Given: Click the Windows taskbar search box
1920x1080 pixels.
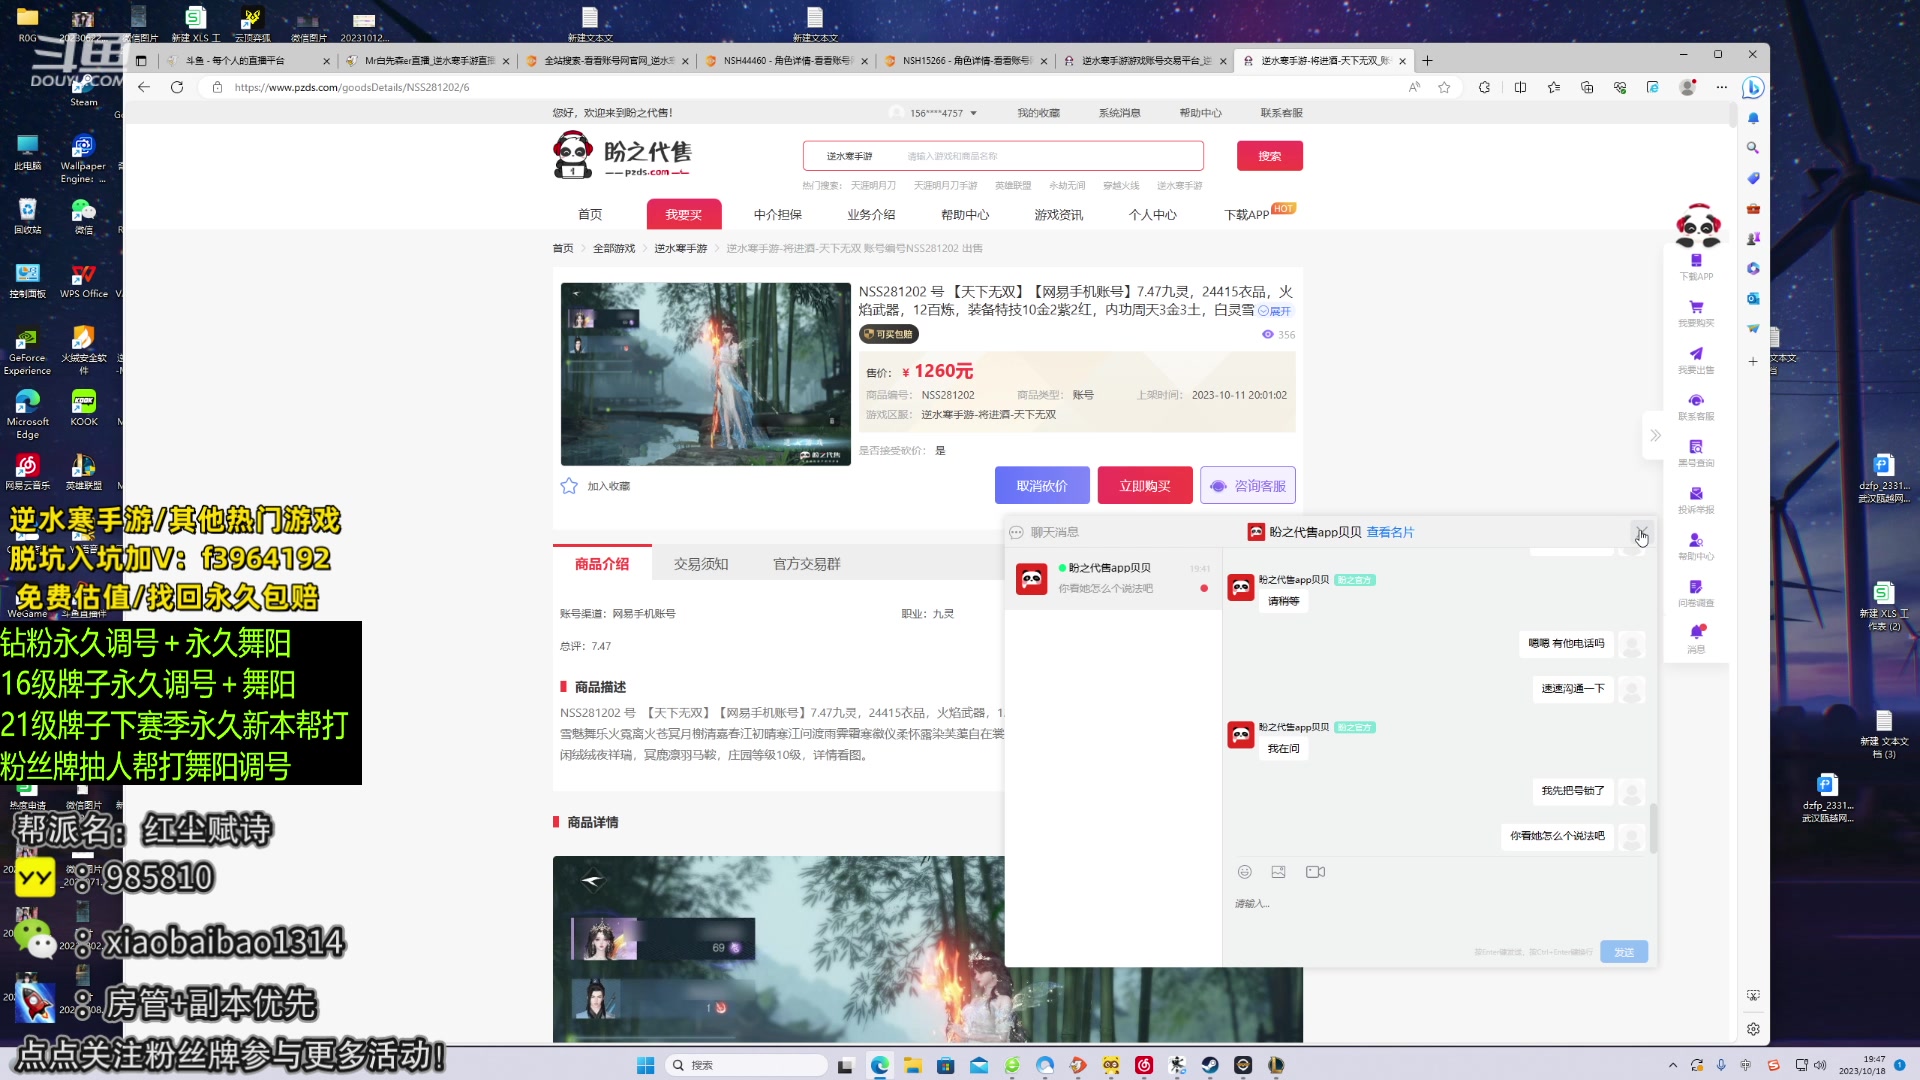Looking at the screenshot, I should point(748,1065).
